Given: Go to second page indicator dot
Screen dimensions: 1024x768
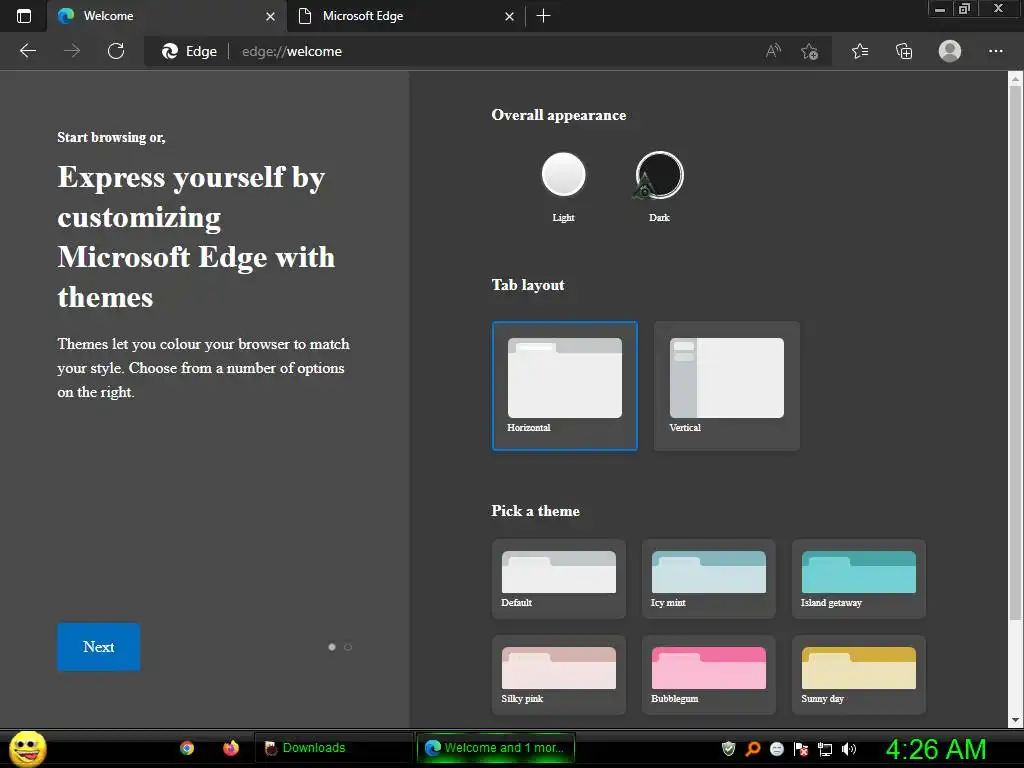Looking at the screenshot, I should pos(348,647).
